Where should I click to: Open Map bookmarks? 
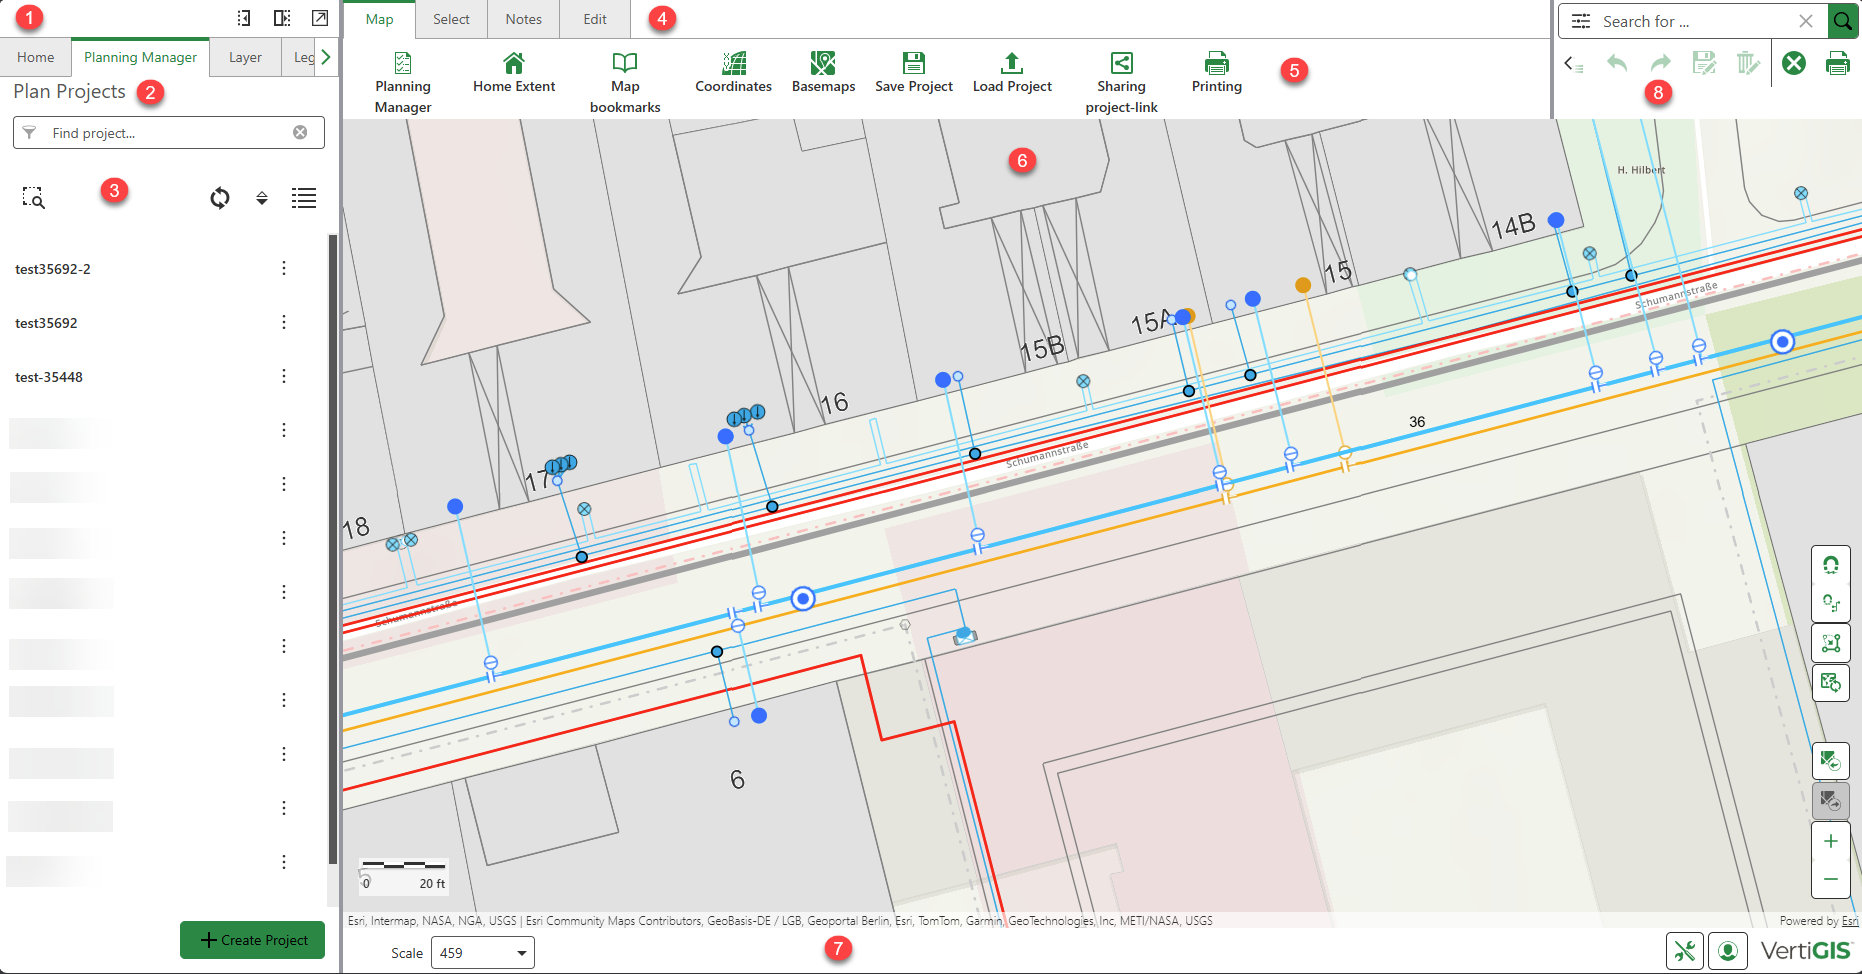click(x=625, y=80)
